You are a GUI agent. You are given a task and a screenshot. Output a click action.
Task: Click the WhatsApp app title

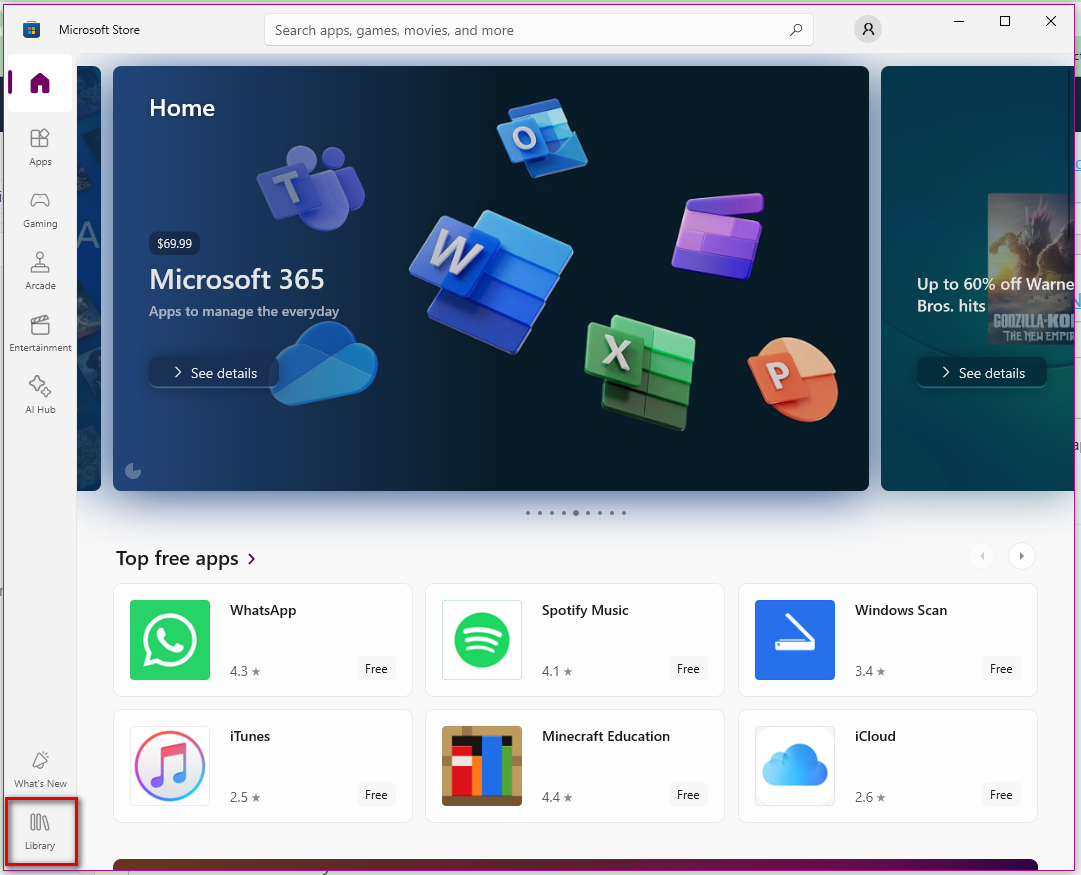tap(263, 610)
